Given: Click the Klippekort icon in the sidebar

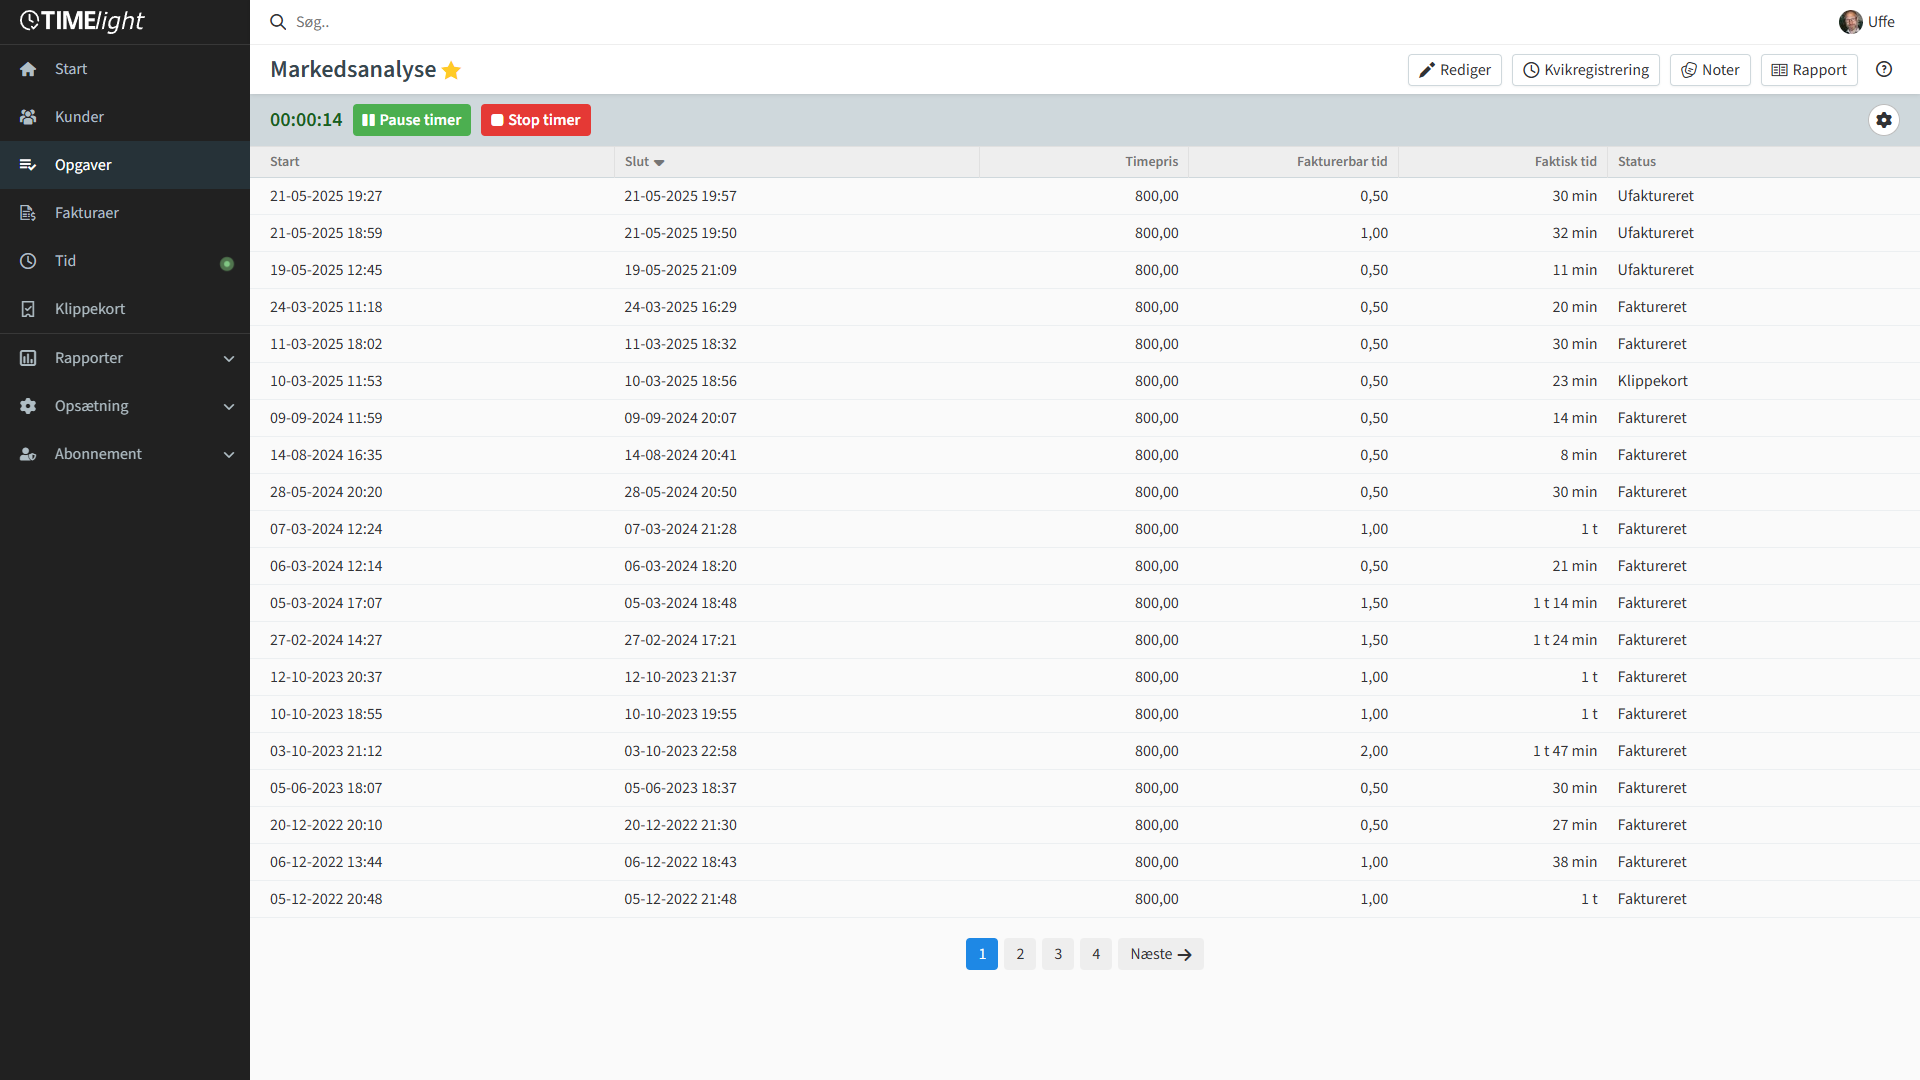Looking at the screenshot, I should 28,309.
